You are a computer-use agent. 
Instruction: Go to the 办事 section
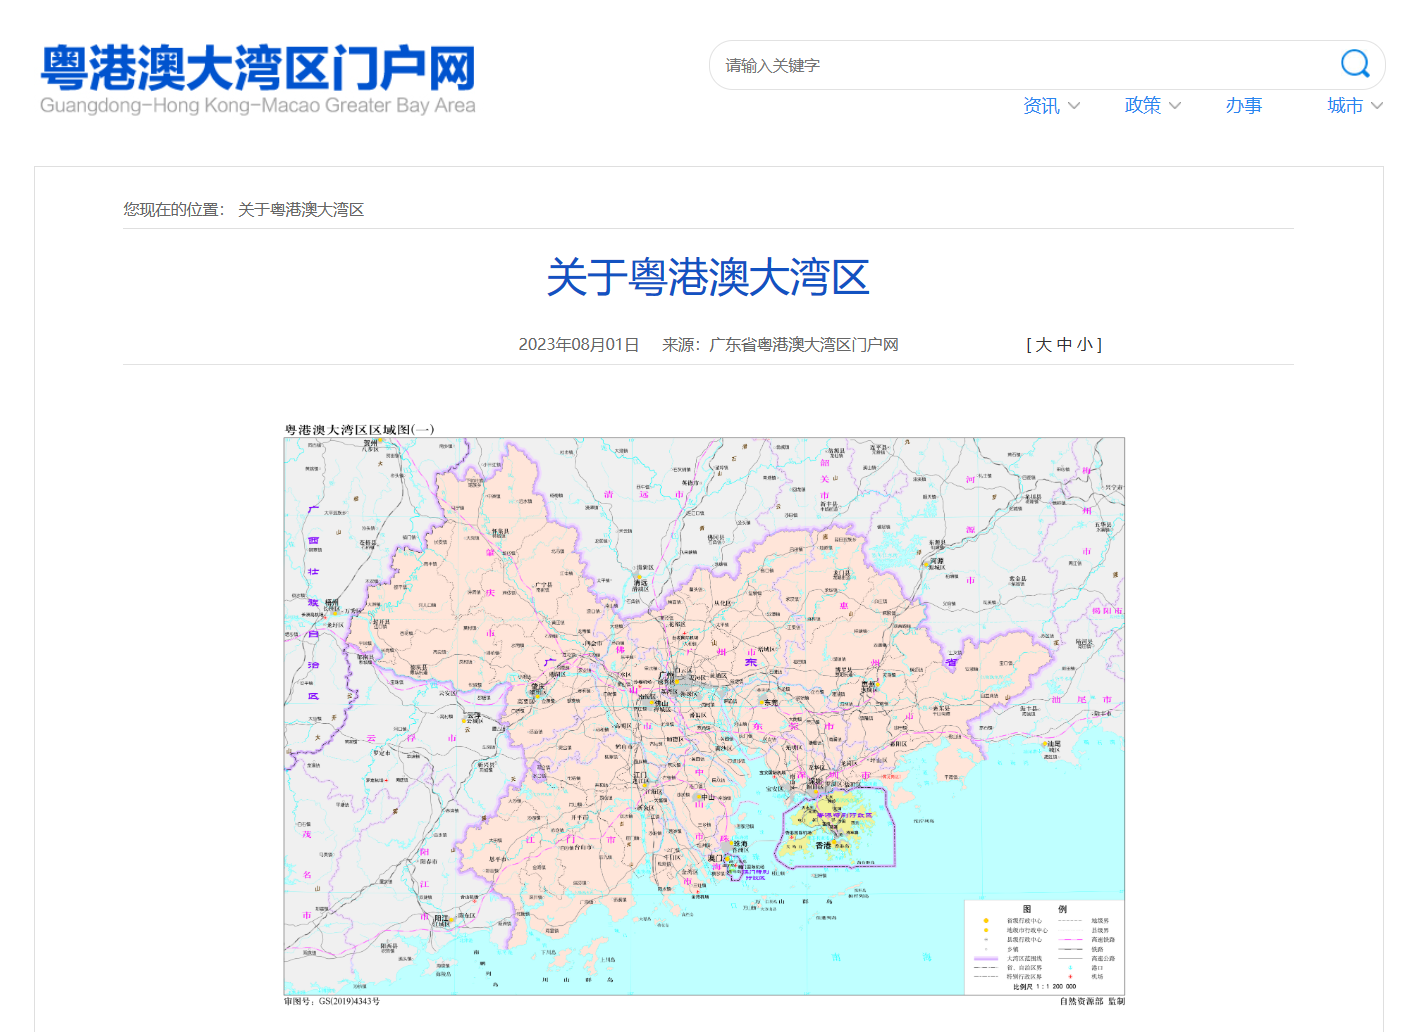[1244, 105]
